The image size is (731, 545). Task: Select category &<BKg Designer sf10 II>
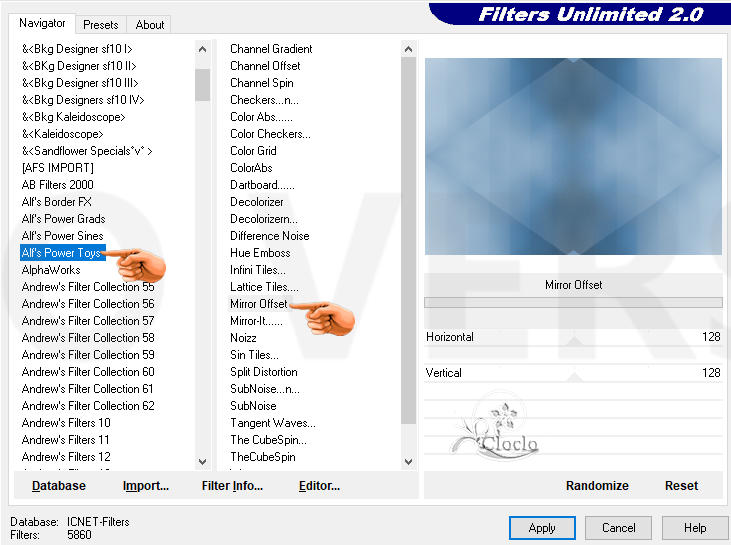pyautogui.click(x=79, y=66)
